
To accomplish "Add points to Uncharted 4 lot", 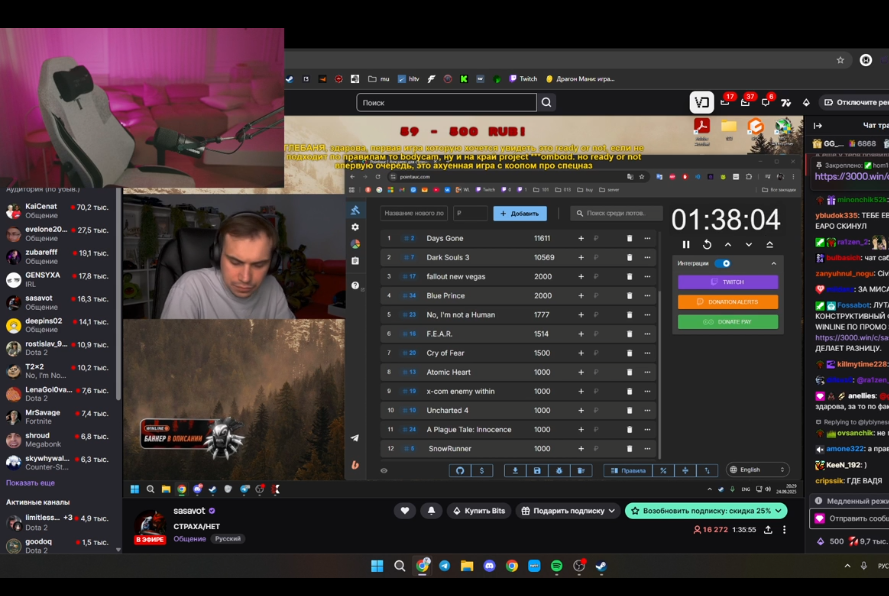I will pyautogui.click(x=581, y=410).
